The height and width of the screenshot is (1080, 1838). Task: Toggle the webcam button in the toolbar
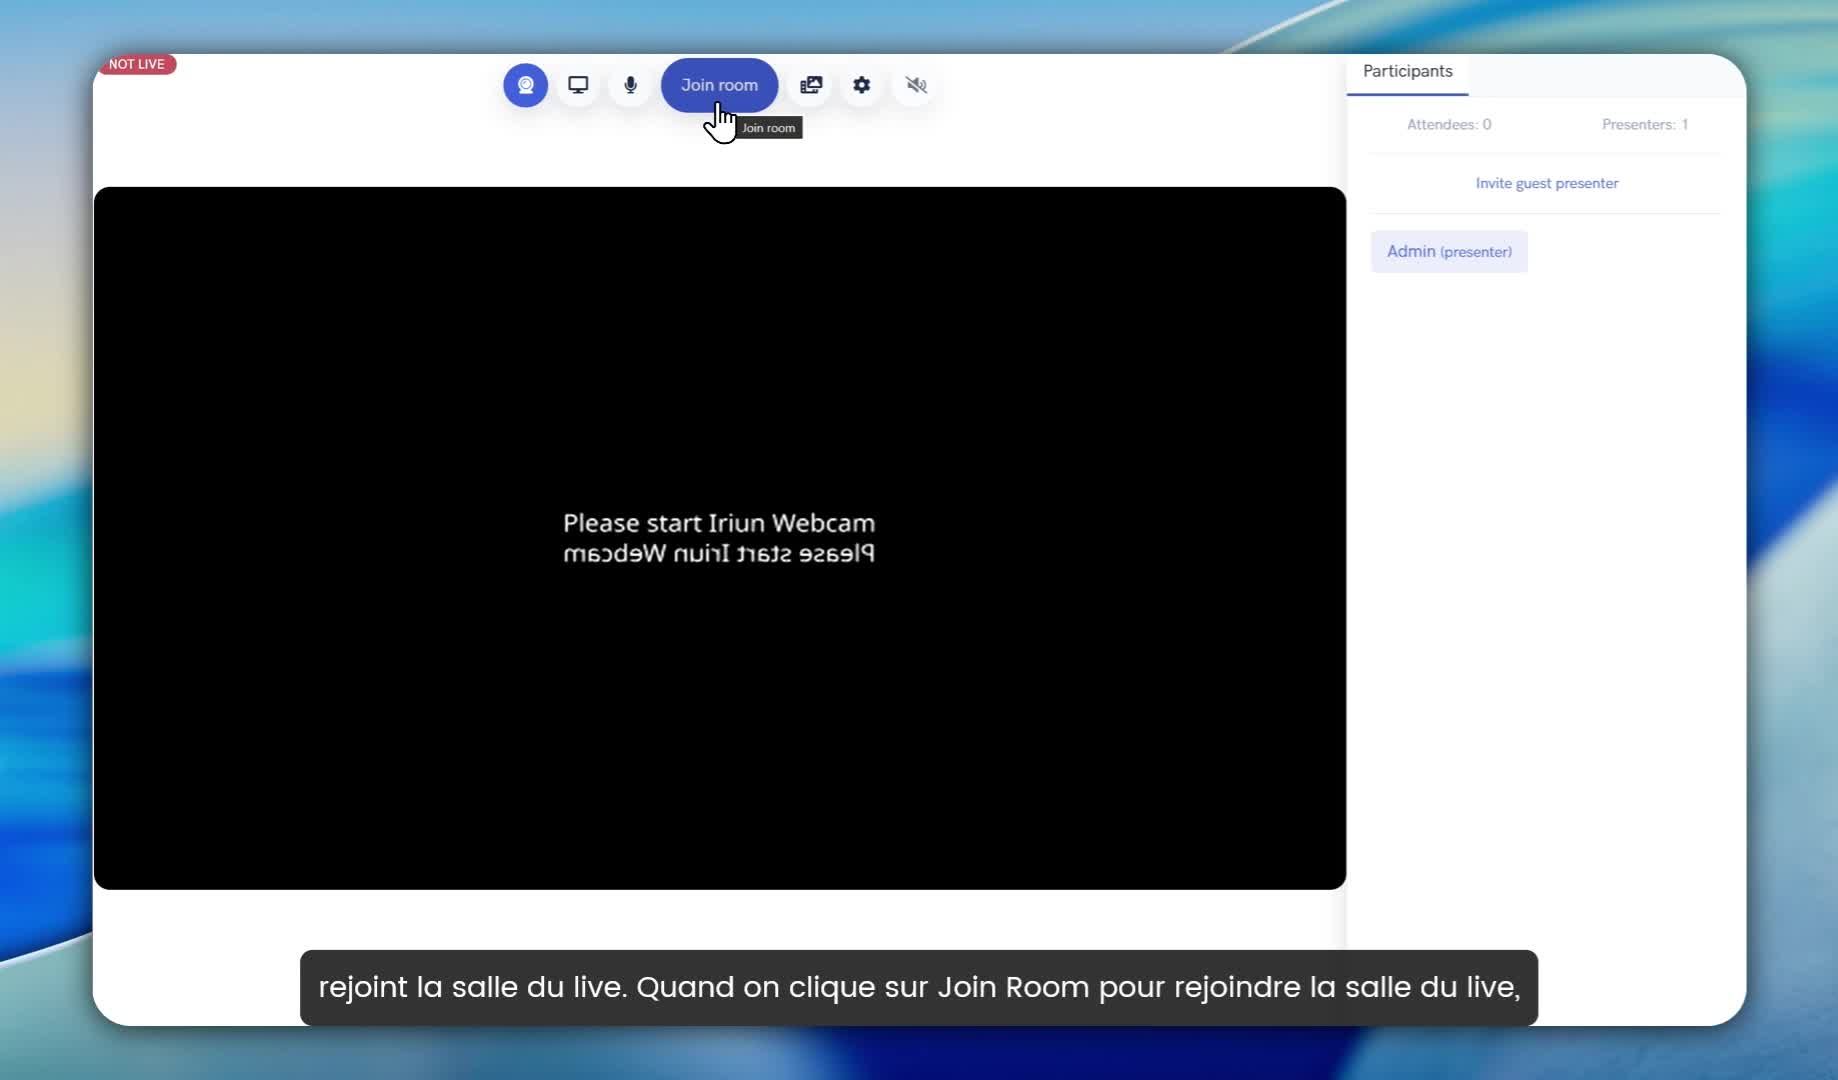pyautogui.click(x=525, y=85)
